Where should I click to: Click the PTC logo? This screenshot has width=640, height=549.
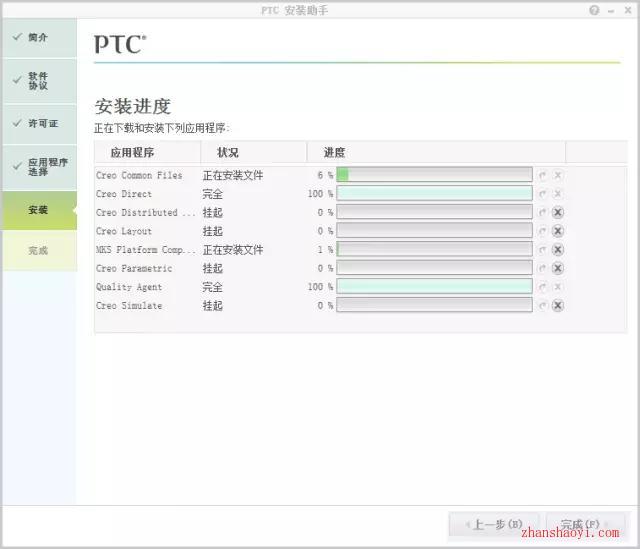click(x=120, y=44)
